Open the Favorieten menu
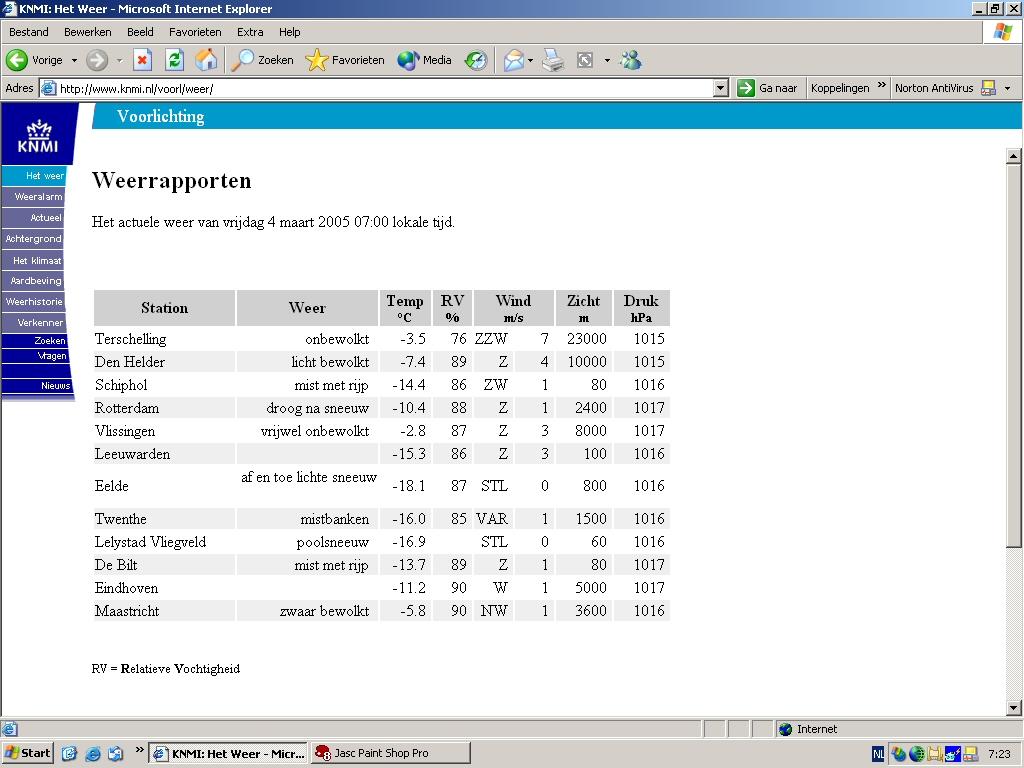Viewport: 1024px width, 768px height. 195,32
